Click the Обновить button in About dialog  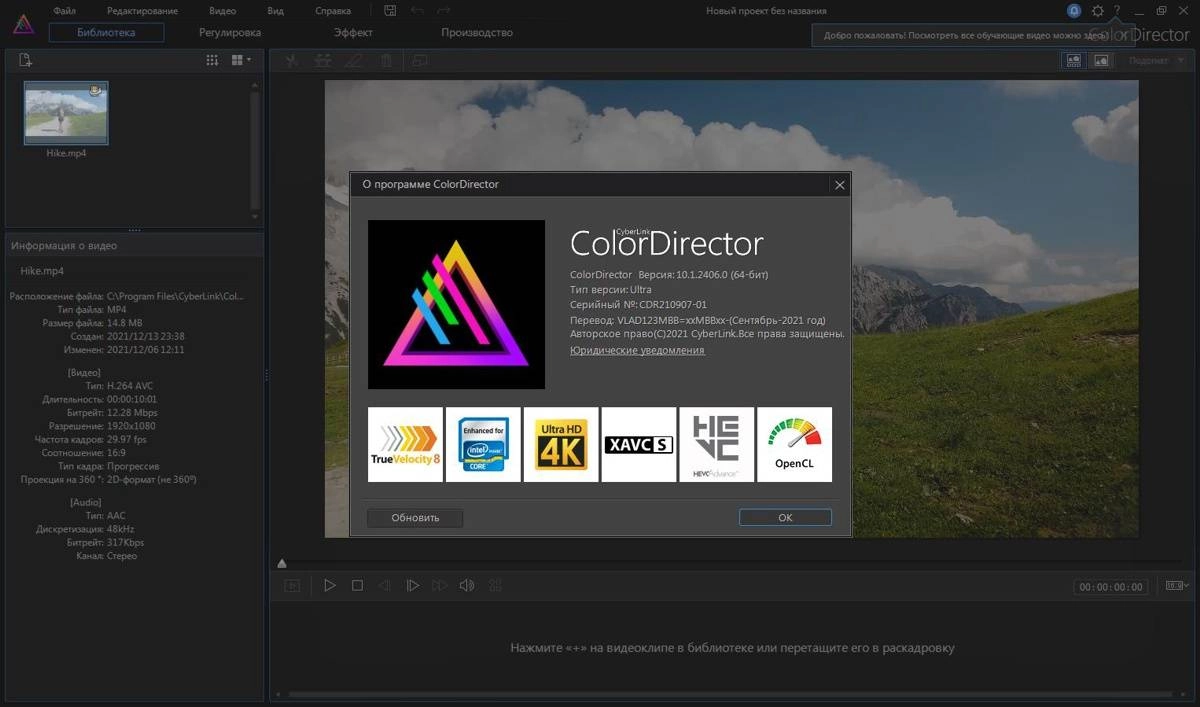pos(415,518)
